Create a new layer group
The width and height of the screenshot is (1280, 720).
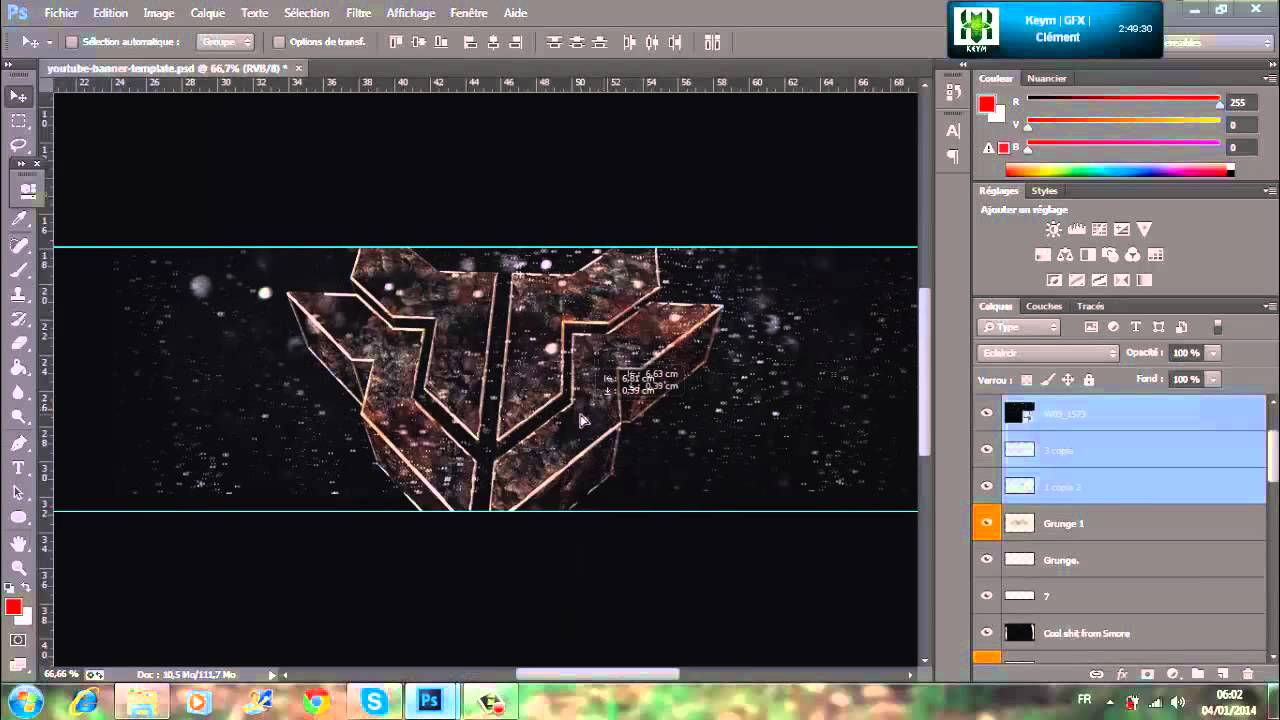(1197, 675)
